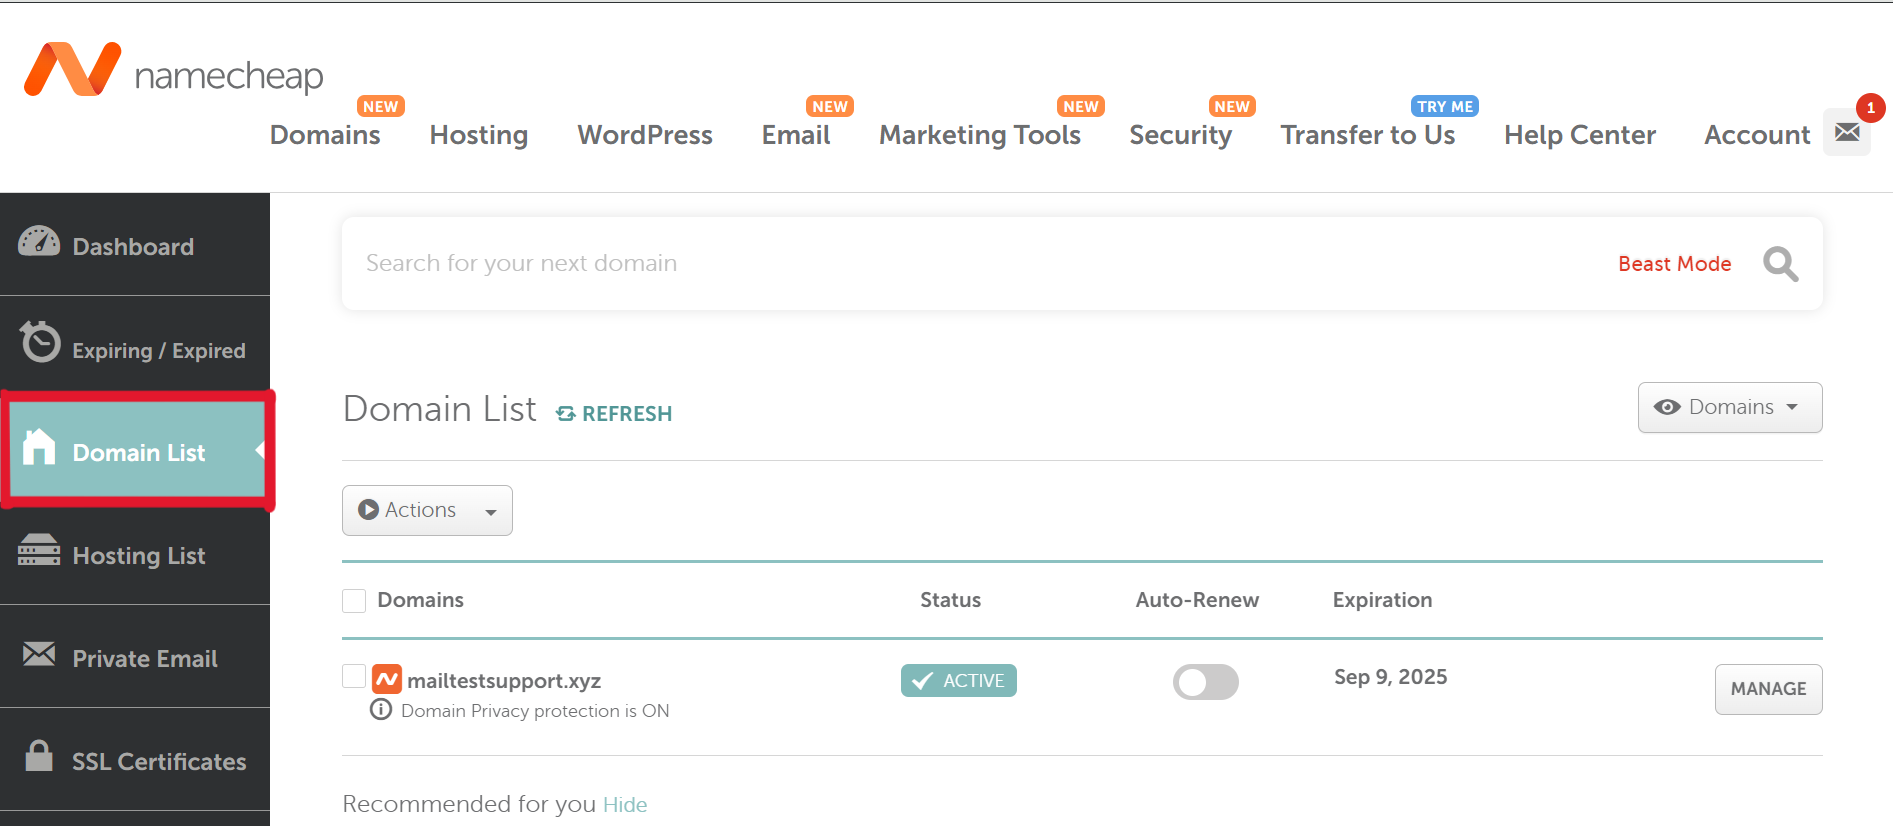Check the select-all Domains header checkbox
Screen dimensions: 1893x826
354,601
